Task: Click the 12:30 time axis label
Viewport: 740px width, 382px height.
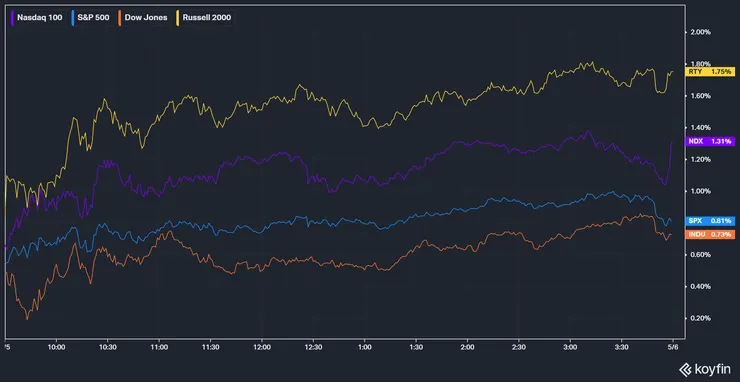Action: (313, 347)
